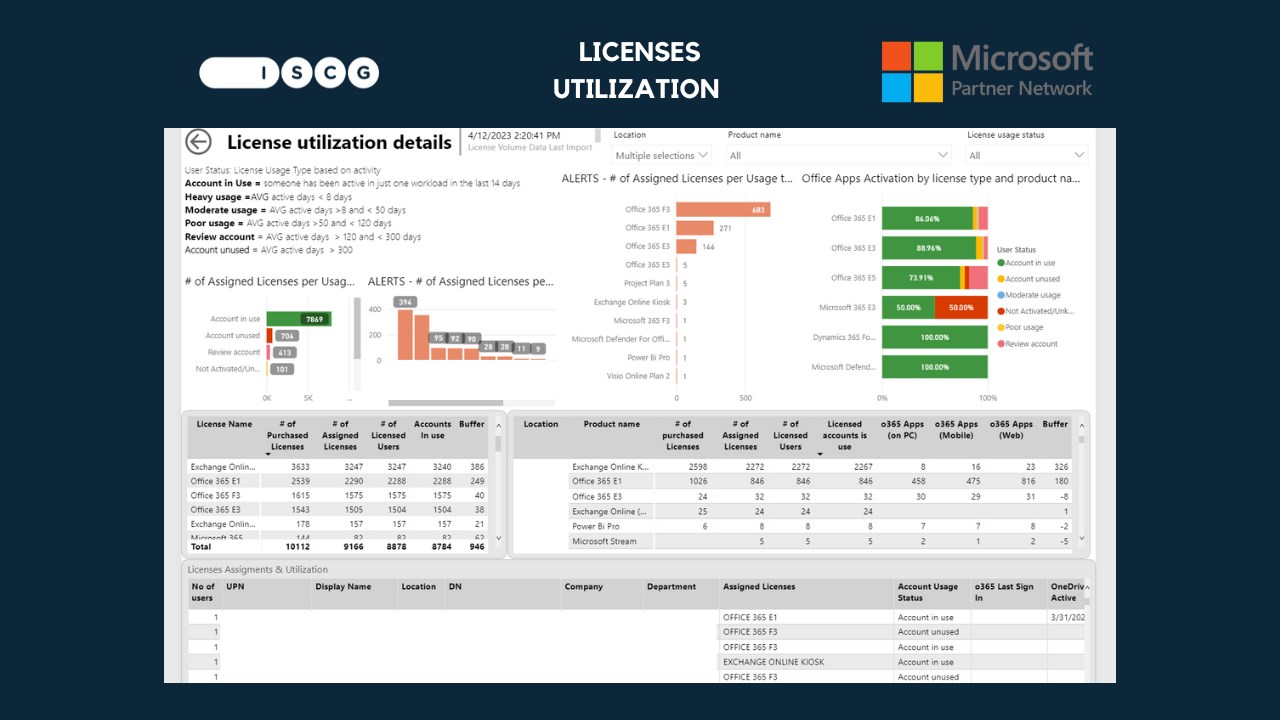Select the Office 365 E1 bar 271
The width and height of the screenshot is (1280, 720).
point(695,228)
